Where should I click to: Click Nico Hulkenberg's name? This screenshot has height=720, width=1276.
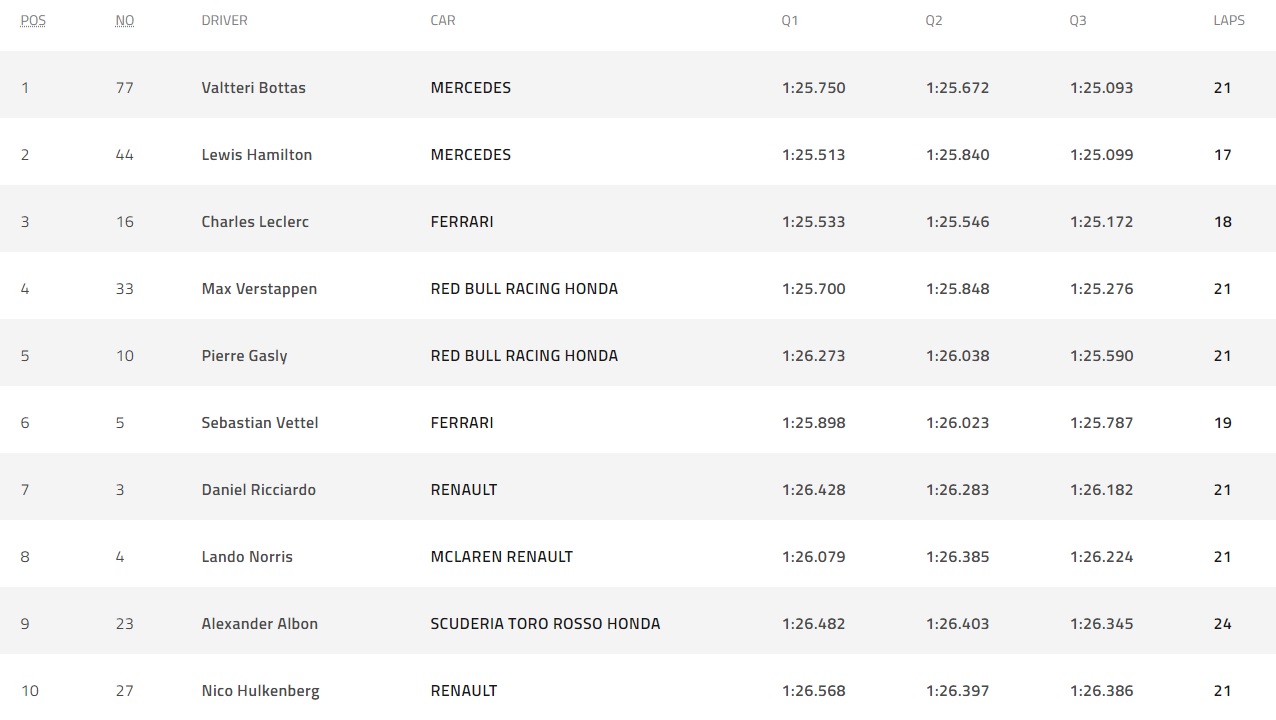click(261, 691)
